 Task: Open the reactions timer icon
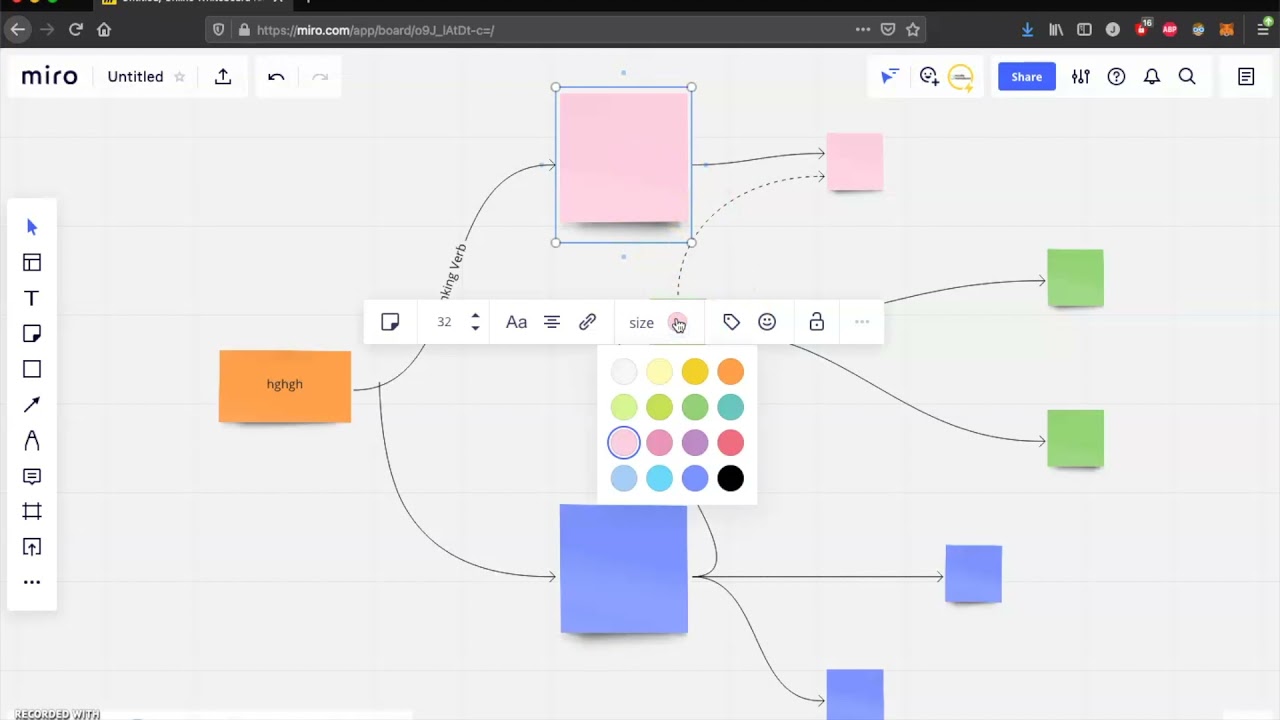coord(929,77)
